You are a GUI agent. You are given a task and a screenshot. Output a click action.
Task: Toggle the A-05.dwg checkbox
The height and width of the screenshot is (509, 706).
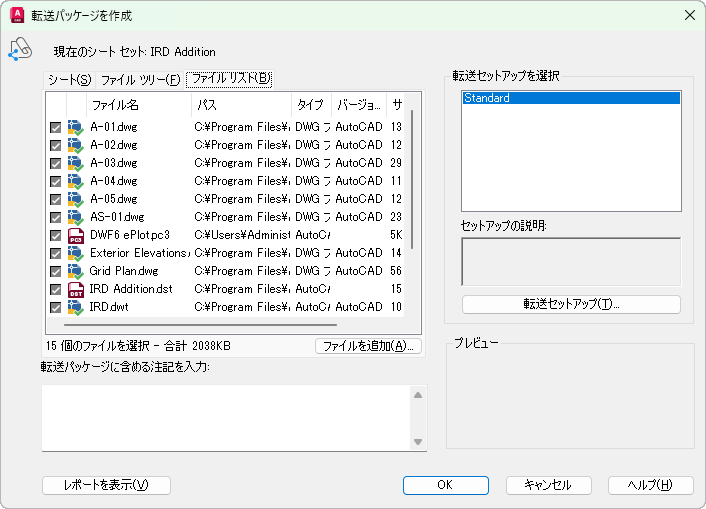56,199
